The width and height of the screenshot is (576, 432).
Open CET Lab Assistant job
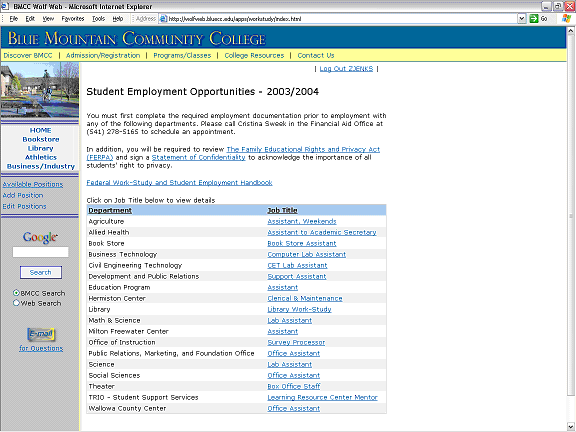(297, 266)
